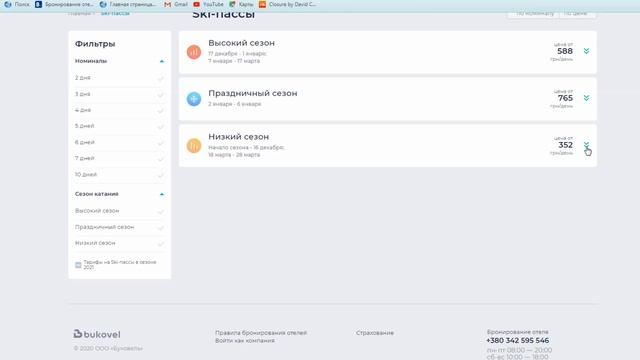Image resolution: width=640 pixels, height=360 pixels.
Task: Open the Главная страница bookmark
Action: pos(128,4)
